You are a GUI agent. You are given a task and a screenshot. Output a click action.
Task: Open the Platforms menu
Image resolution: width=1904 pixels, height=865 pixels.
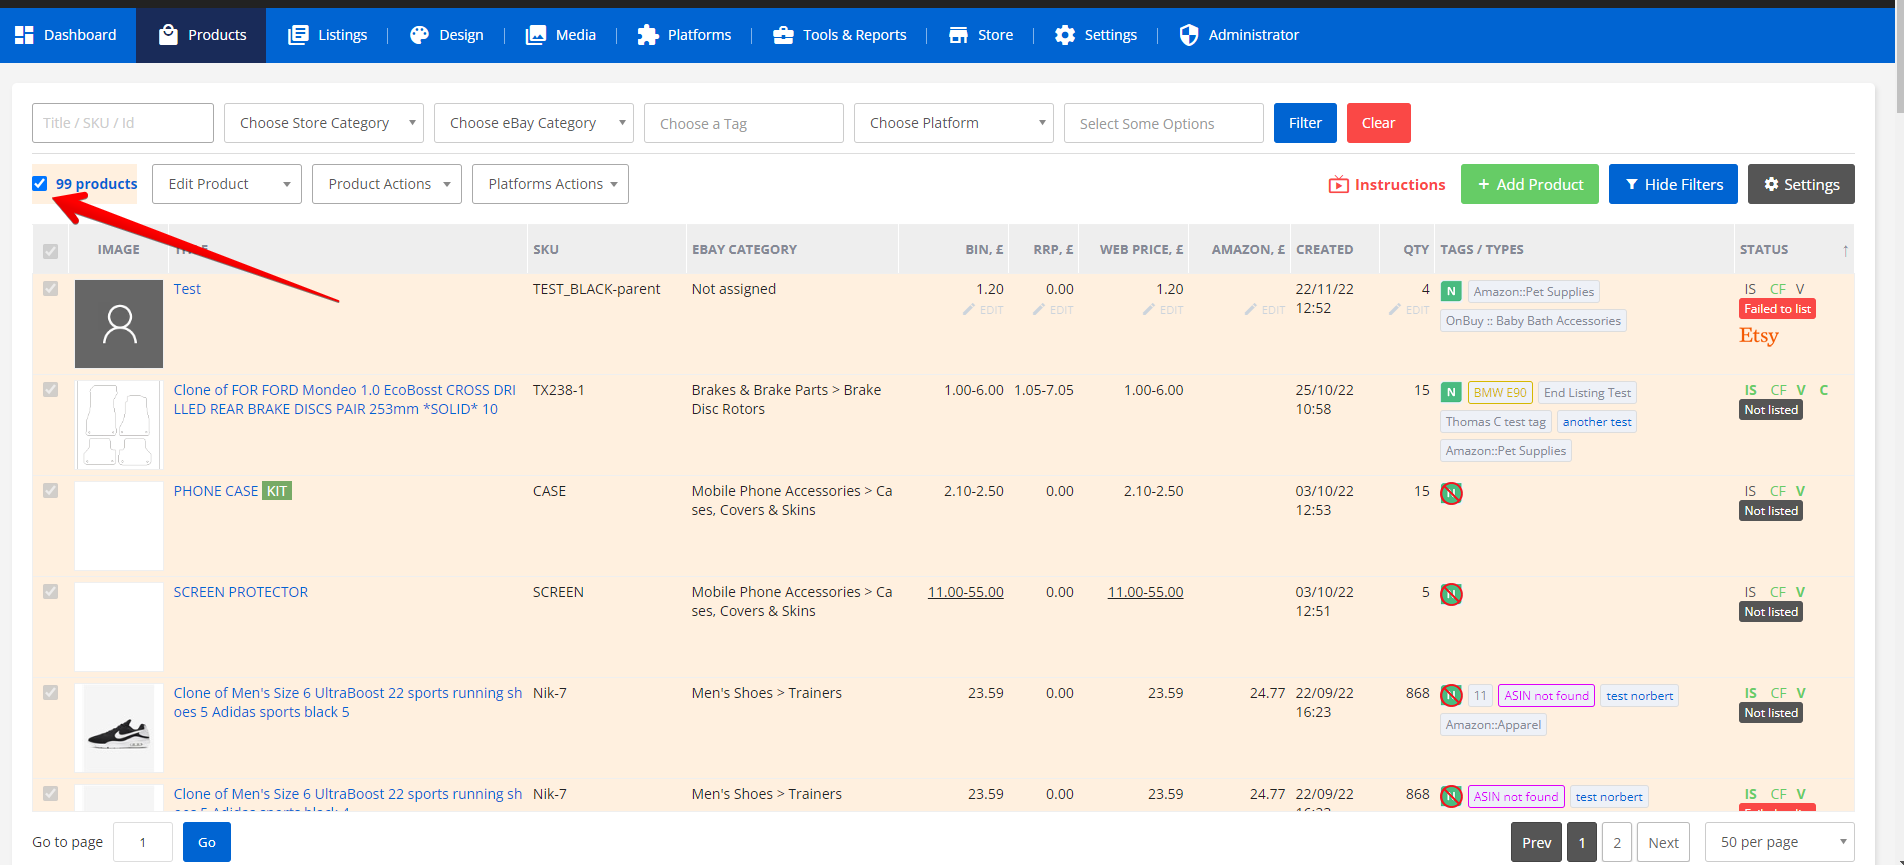point(685,35)
